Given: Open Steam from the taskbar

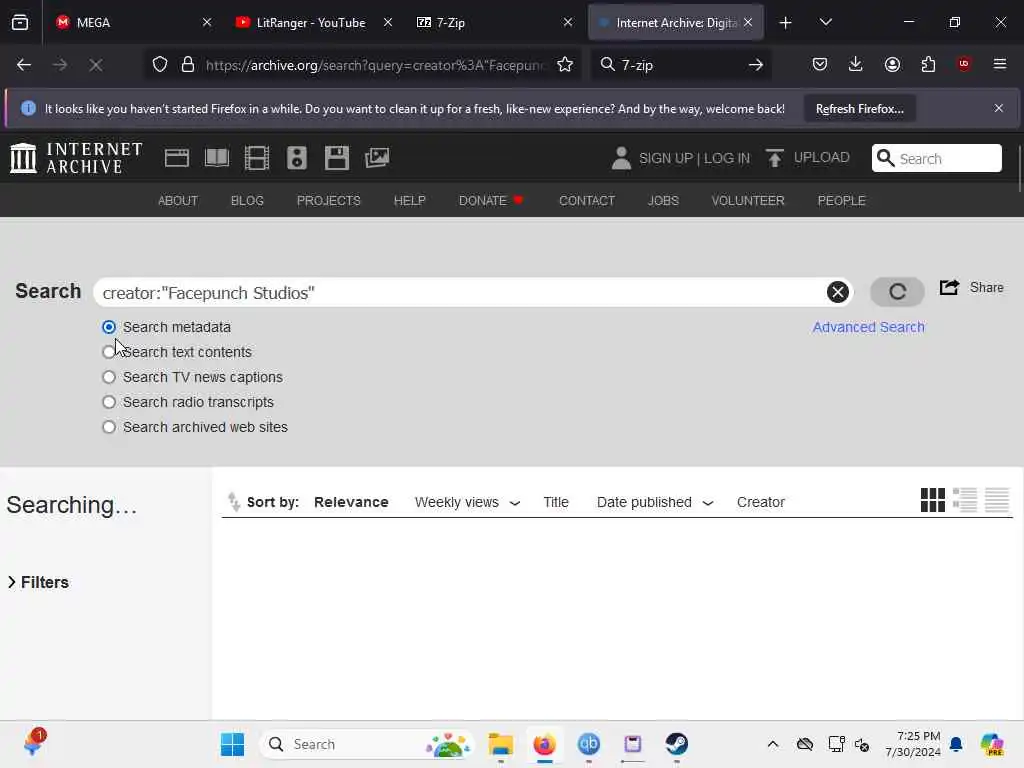Looking at the screenshot, I should pos(677,744).
